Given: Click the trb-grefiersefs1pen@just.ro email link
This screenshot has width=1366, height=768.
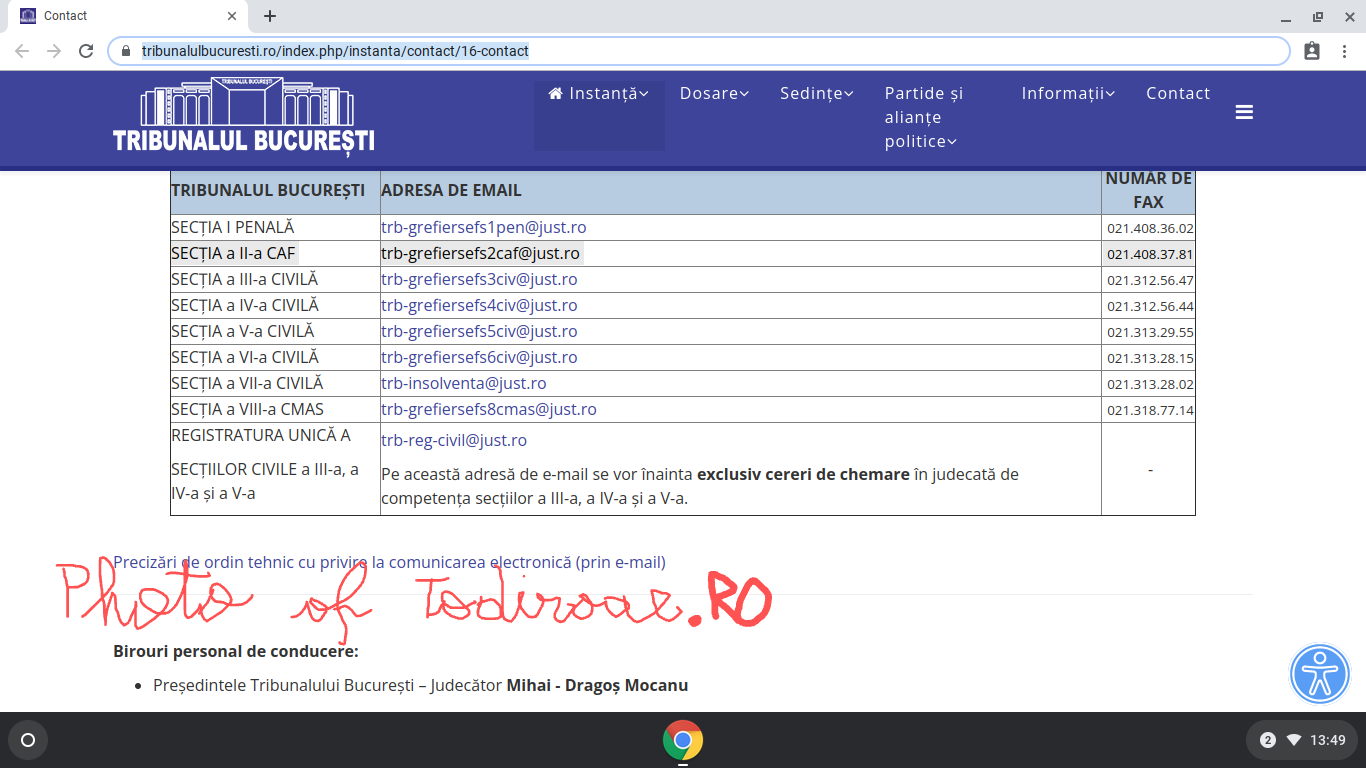Looking at the screenshot, I should [483, 228].
